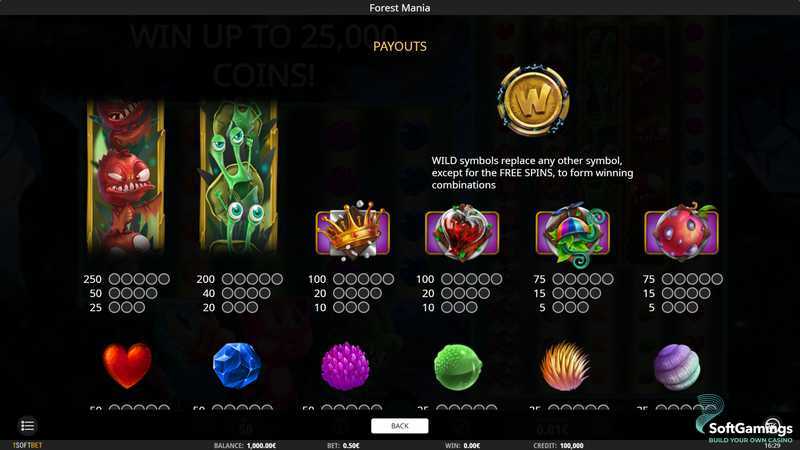
Task: Click the red candy apple symbol
Action: tap(682, 233)
